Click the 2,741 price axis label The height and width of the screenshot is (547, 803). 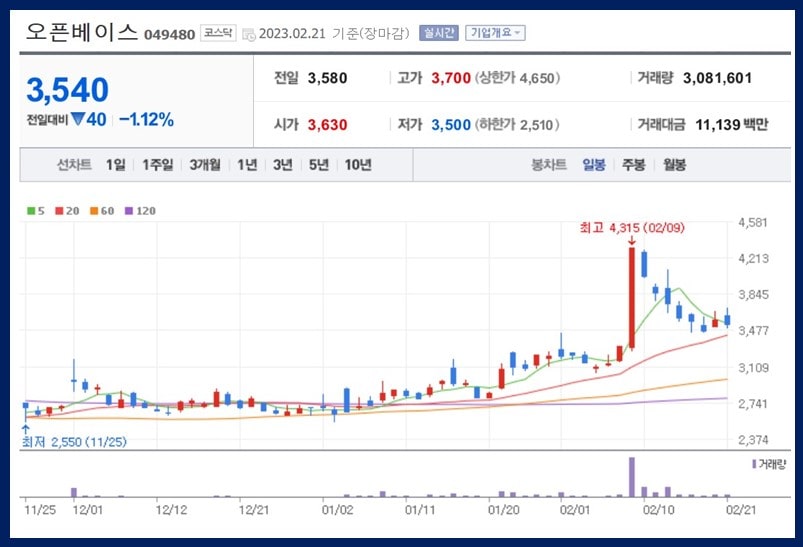[x=753, y=404]
